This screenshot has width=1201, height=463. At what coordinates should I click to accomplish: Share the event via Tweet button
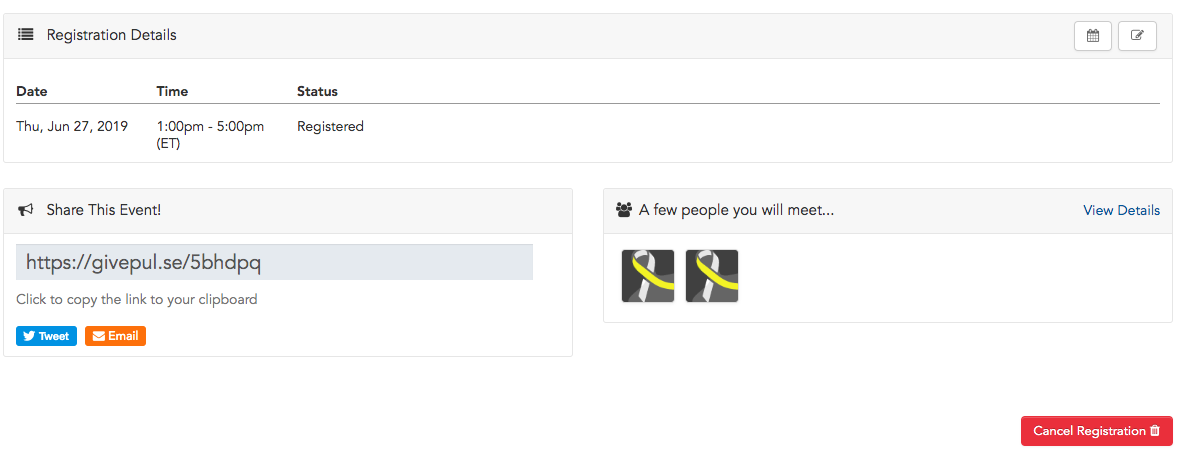tap(46, 336)
